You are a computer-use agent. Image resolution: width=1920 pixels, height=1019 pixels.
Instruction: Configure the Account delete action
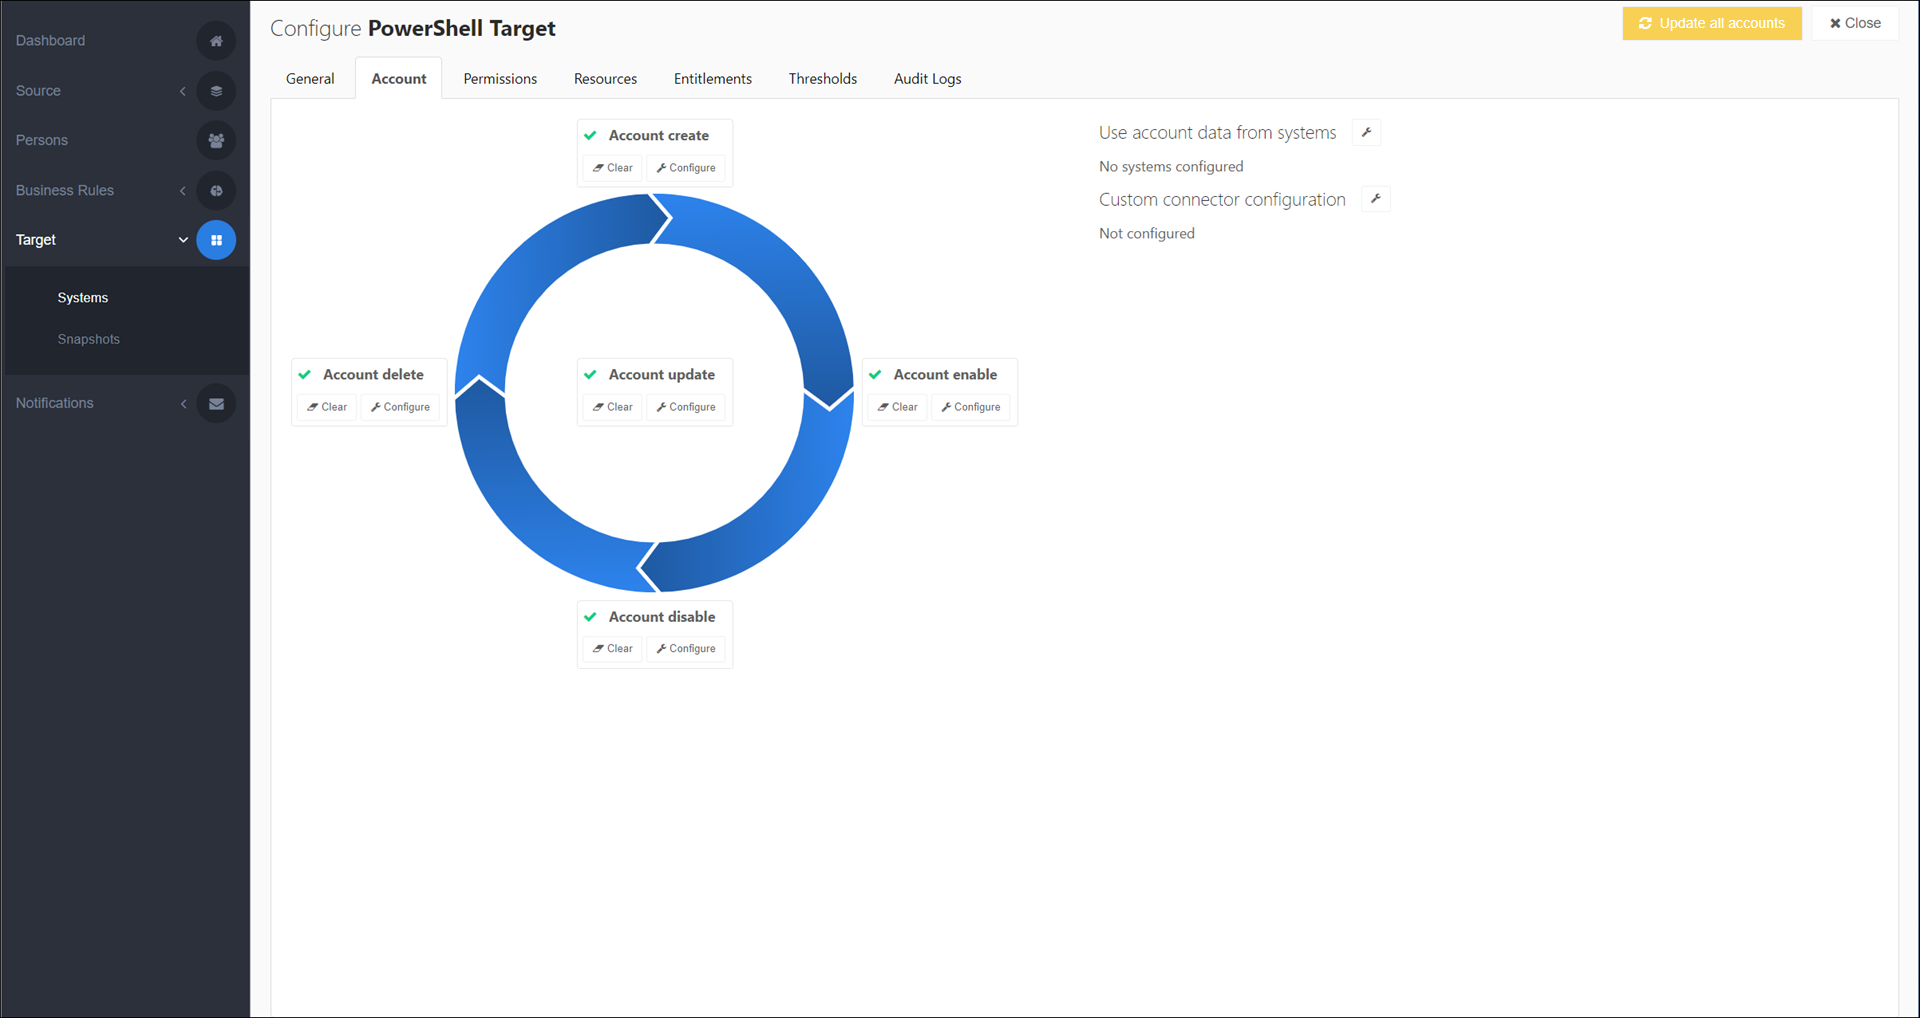click(400, 407)
